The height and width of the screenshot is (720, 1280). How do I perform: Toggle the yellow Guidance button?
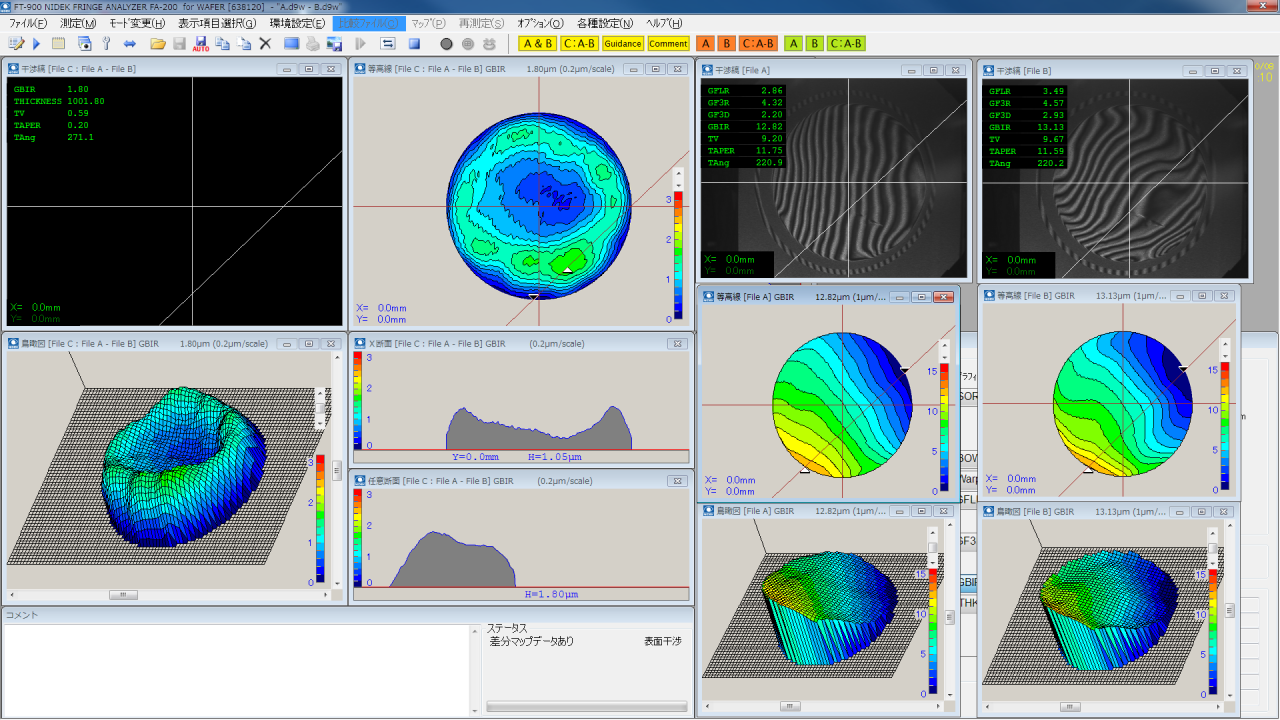click(x=622, y=44)
